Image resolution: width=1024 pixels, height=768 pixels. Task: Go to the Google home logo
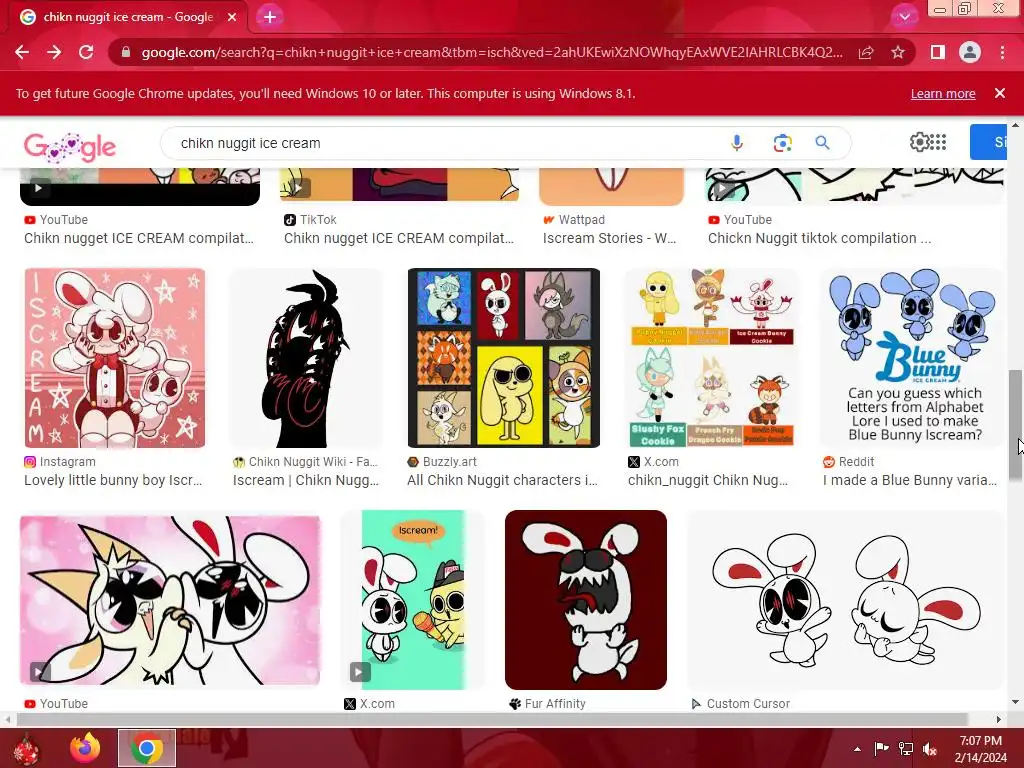point(70,146)
